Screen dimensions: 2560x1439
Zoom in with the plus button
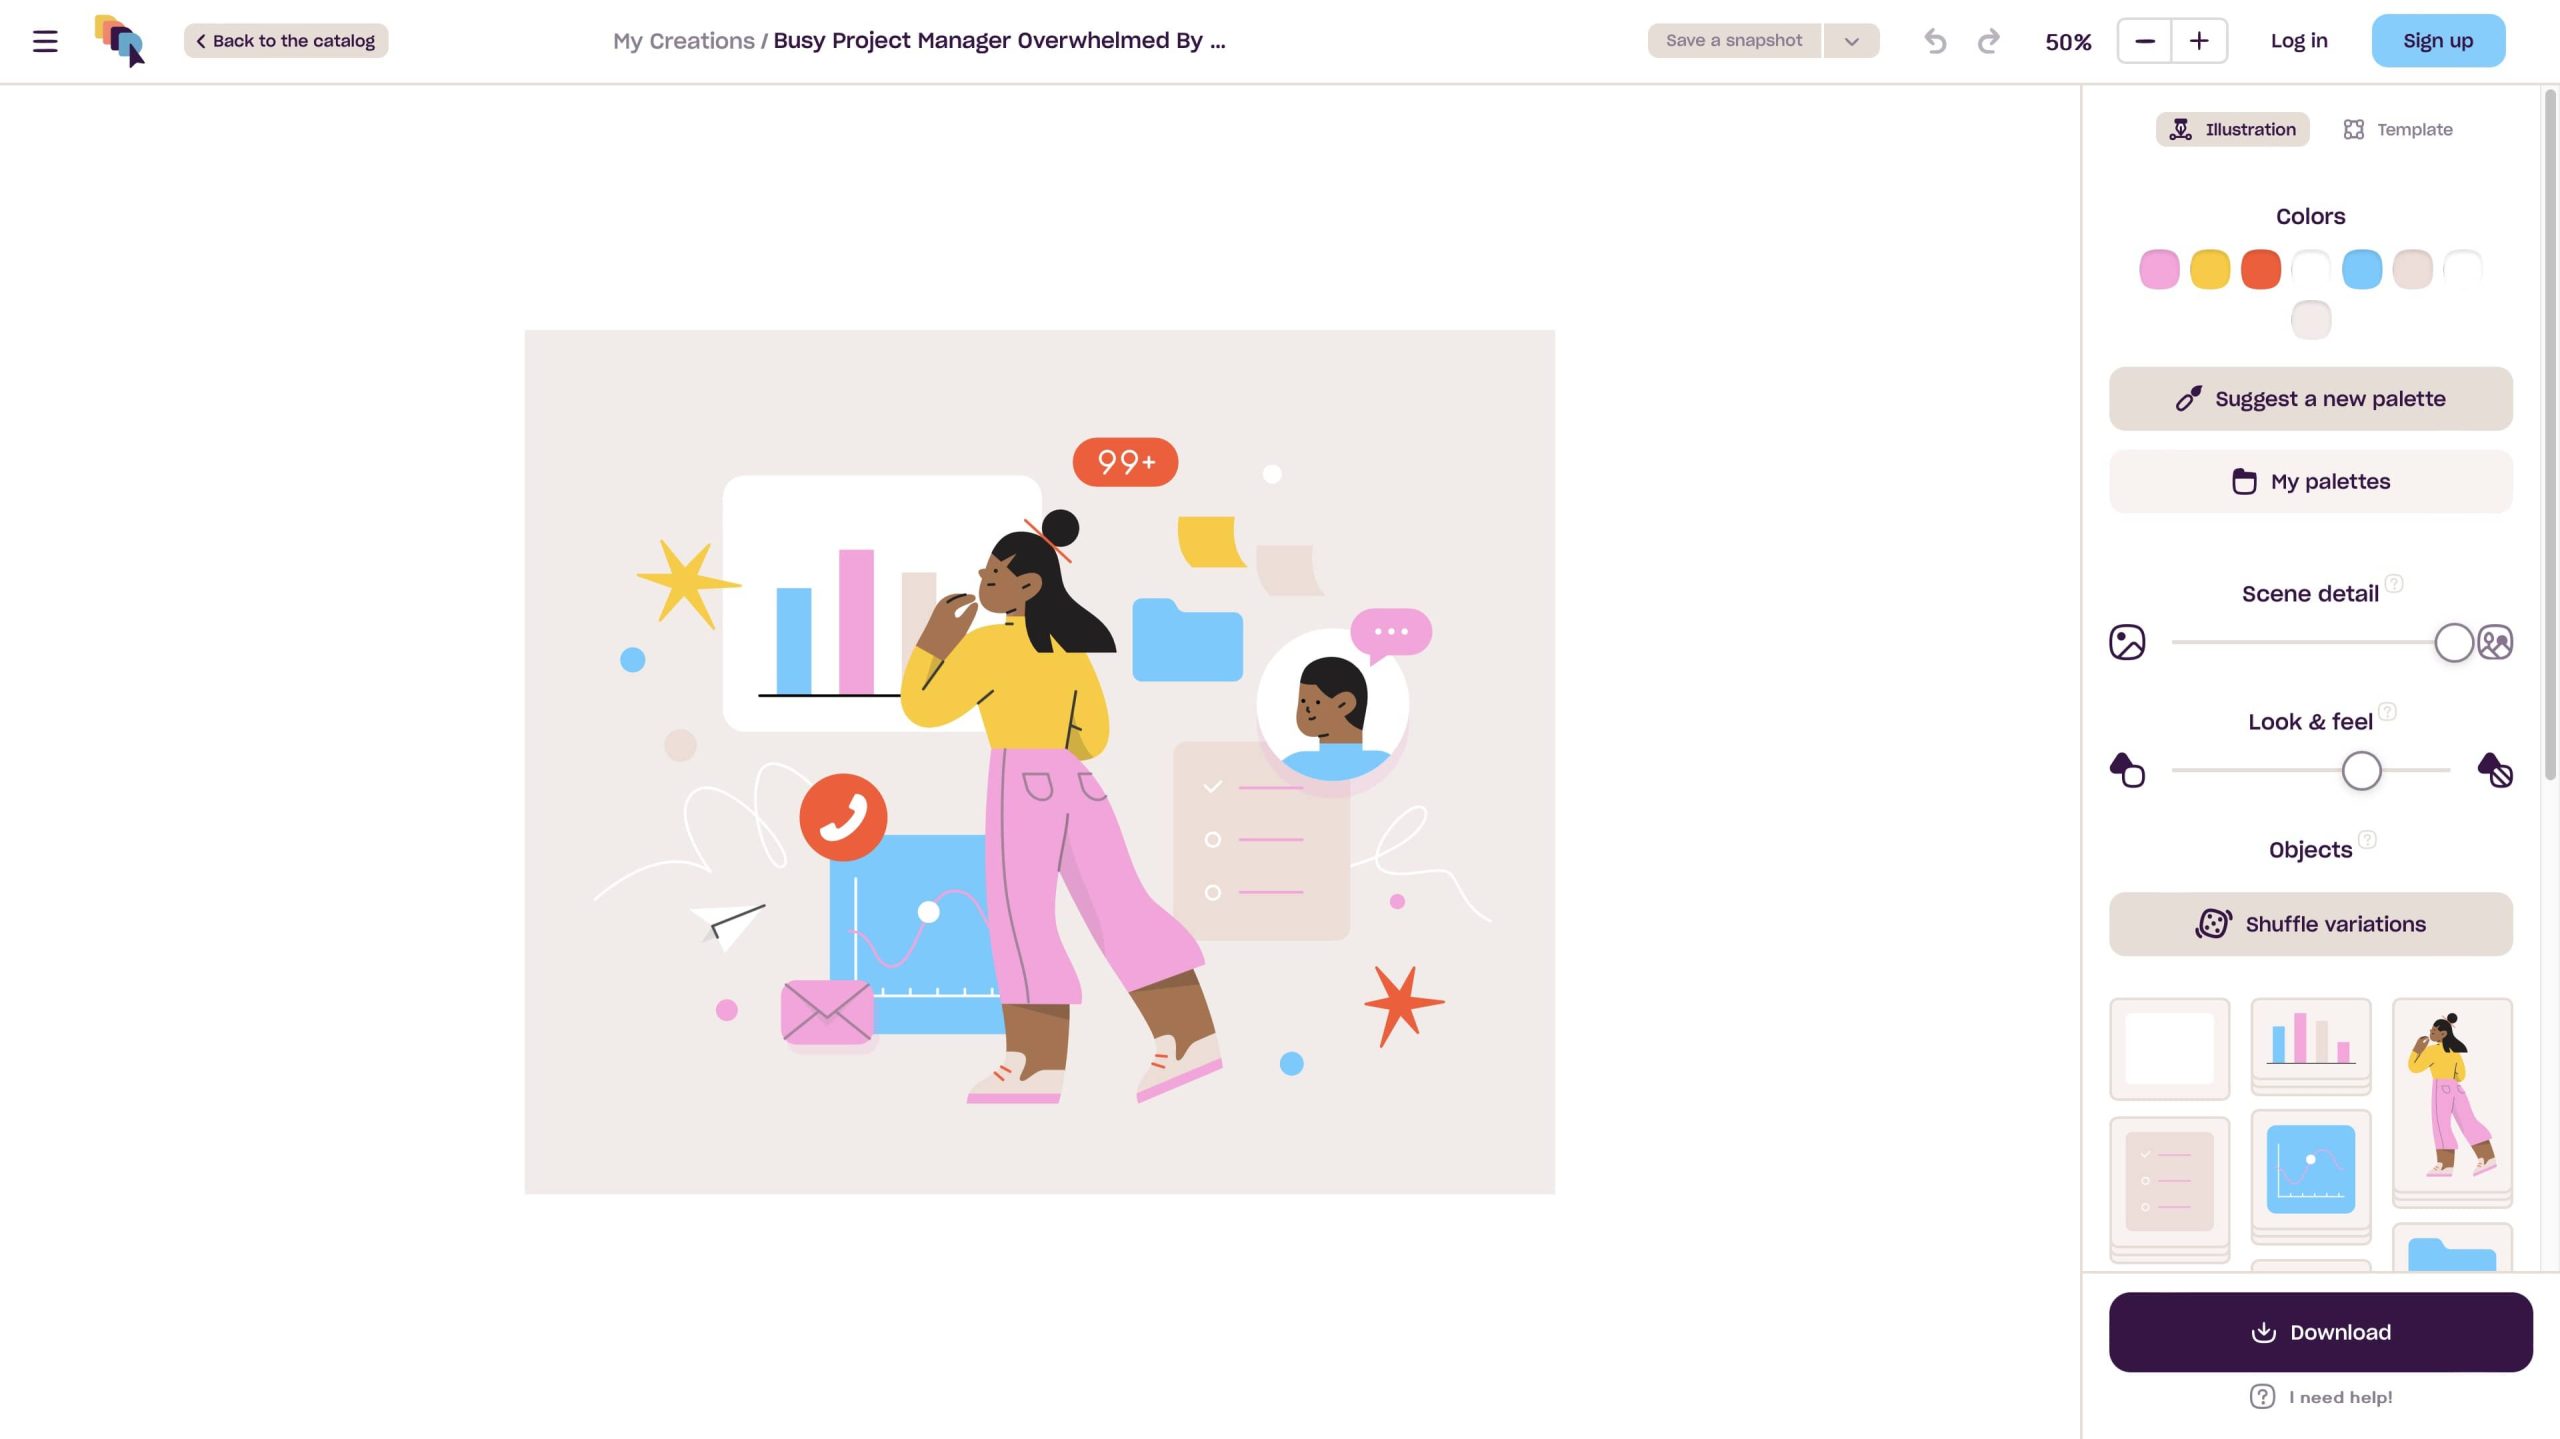coord(2199,41)
